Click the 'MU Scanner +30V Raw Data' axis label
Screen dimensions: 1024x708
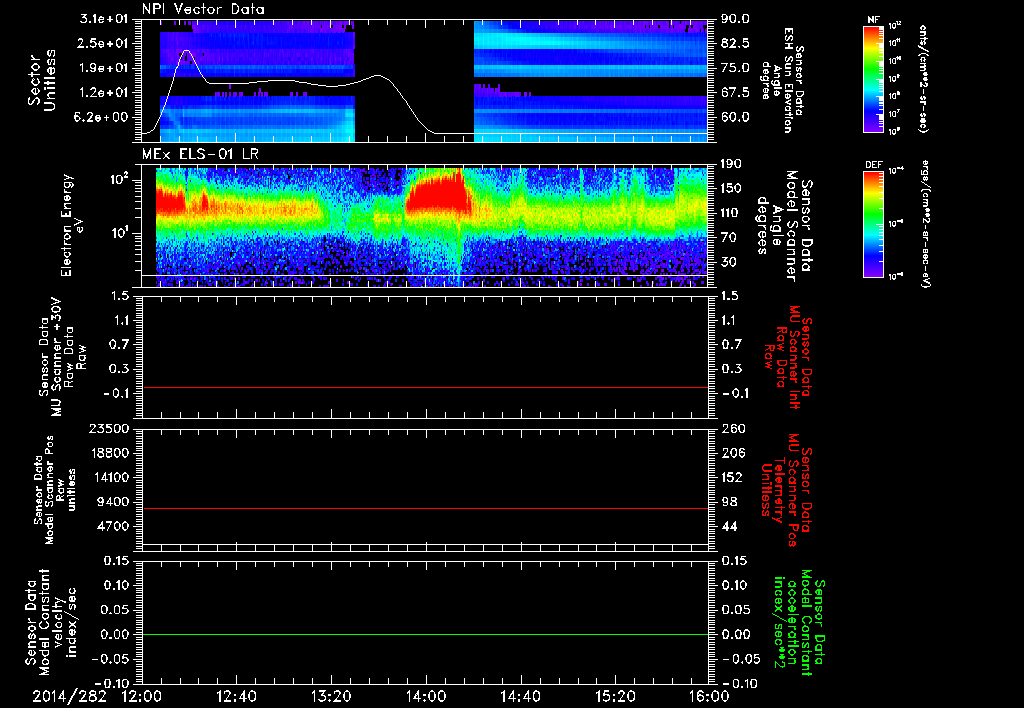(x=62, y=357)
